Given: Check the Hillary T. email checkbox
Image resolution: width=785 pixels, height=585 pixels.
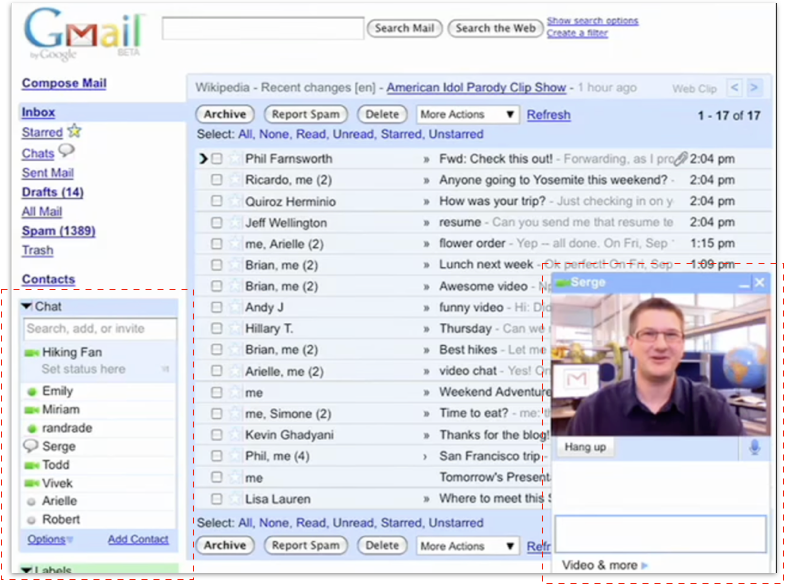Looking at the screenshot, I should 216,328.
